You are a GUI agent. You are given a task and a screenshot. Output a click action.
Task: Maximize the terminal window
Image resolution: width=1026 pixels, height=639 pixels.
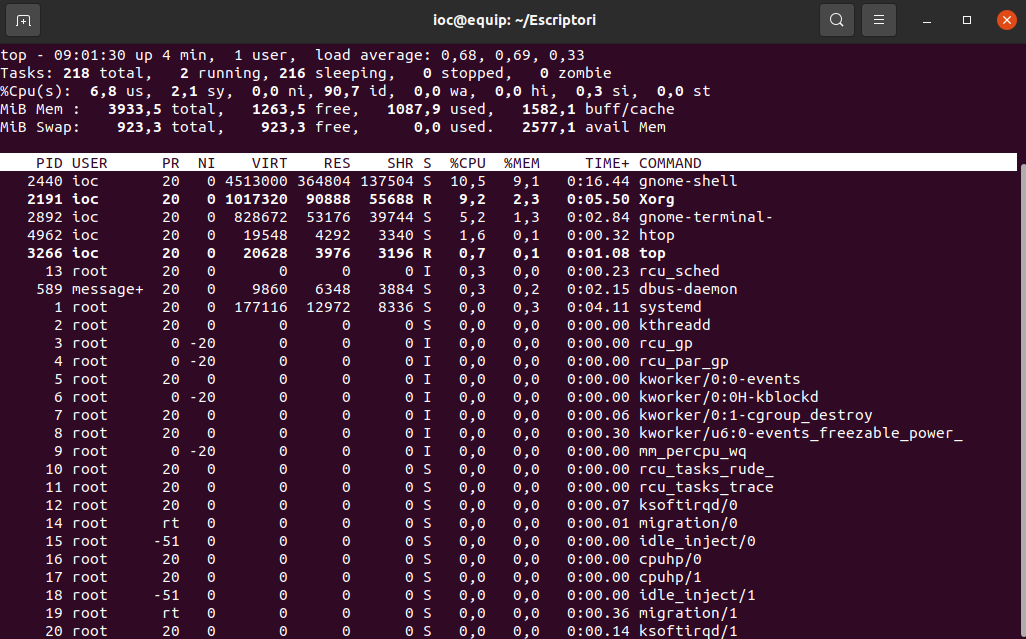click(967, 20)
